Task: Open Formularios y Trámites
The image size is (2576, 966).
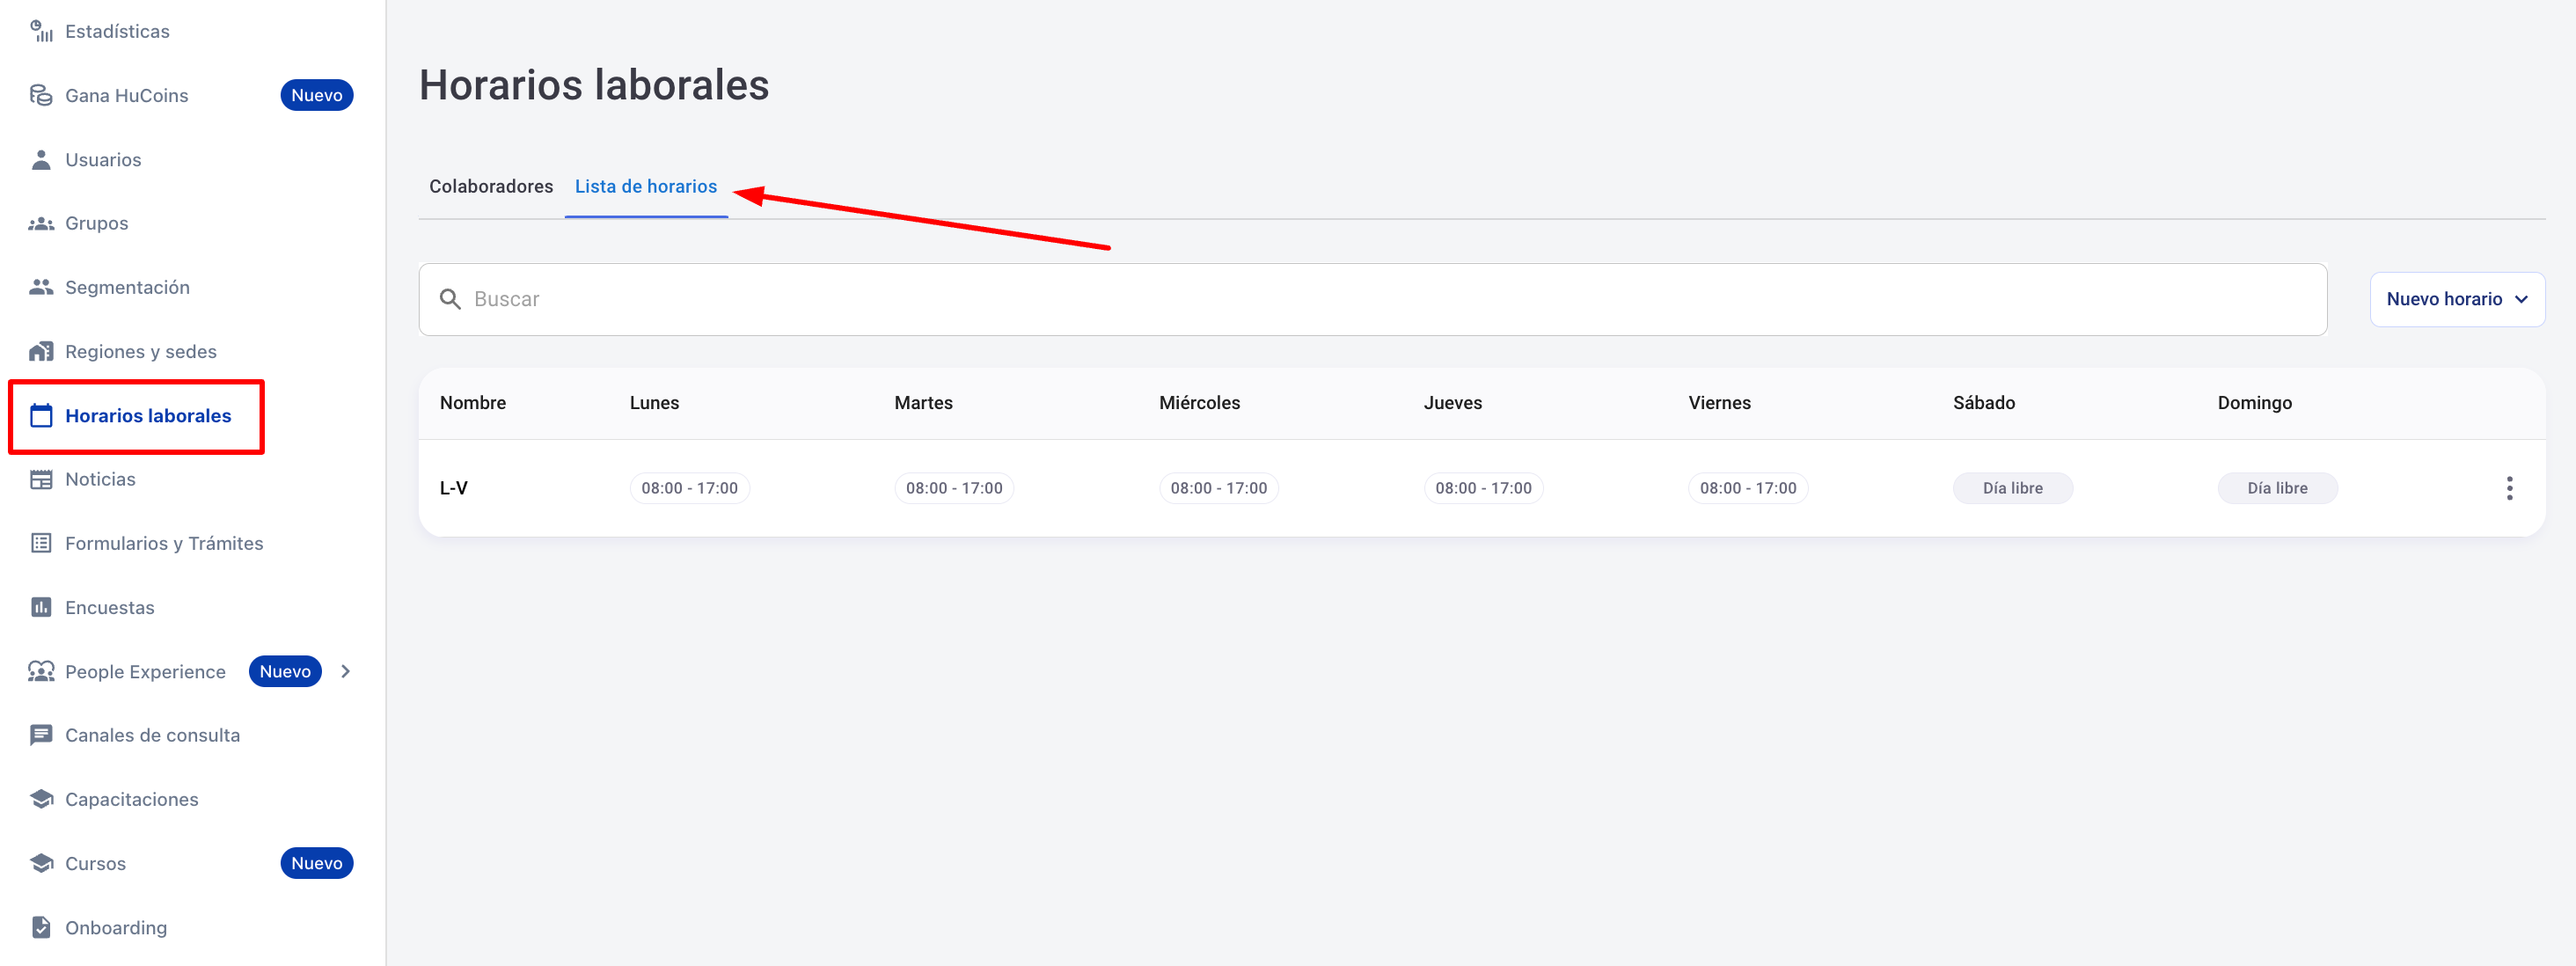Action: point(164,543)
